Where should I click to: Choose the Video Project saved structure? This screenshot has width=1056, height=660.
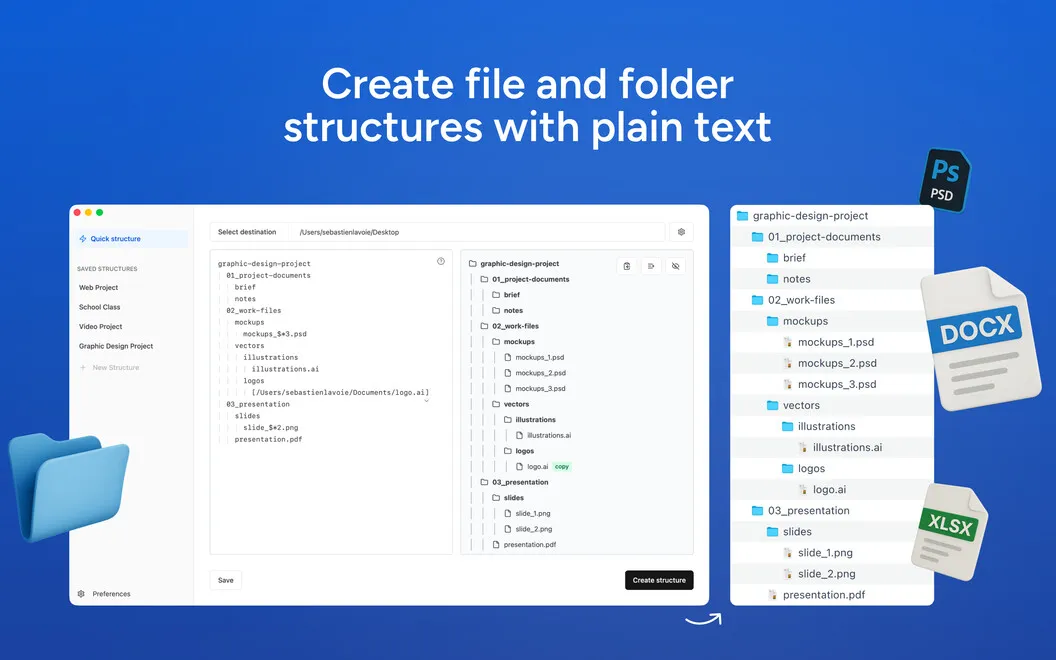click(x=100, y=327)
